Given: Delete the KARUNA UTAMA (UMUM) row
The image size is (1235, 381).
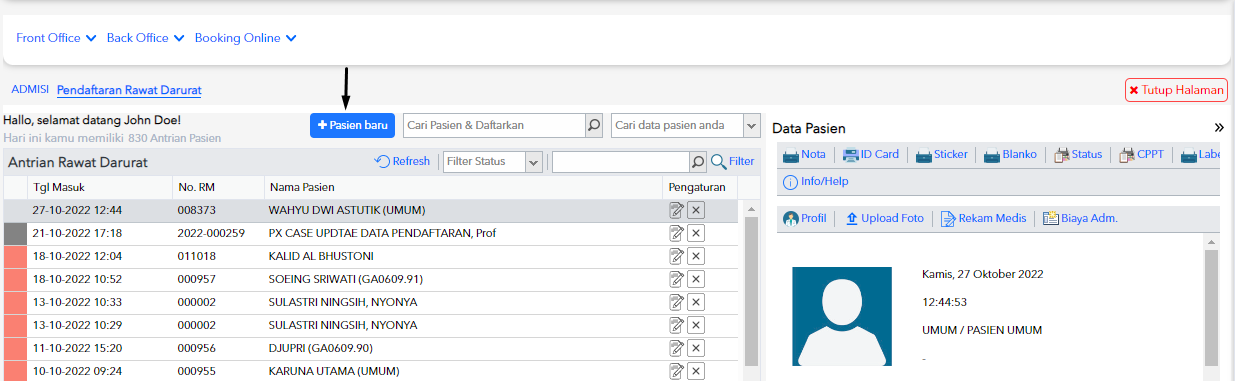Looking at the screenshot, I should [x=697, y=371].
